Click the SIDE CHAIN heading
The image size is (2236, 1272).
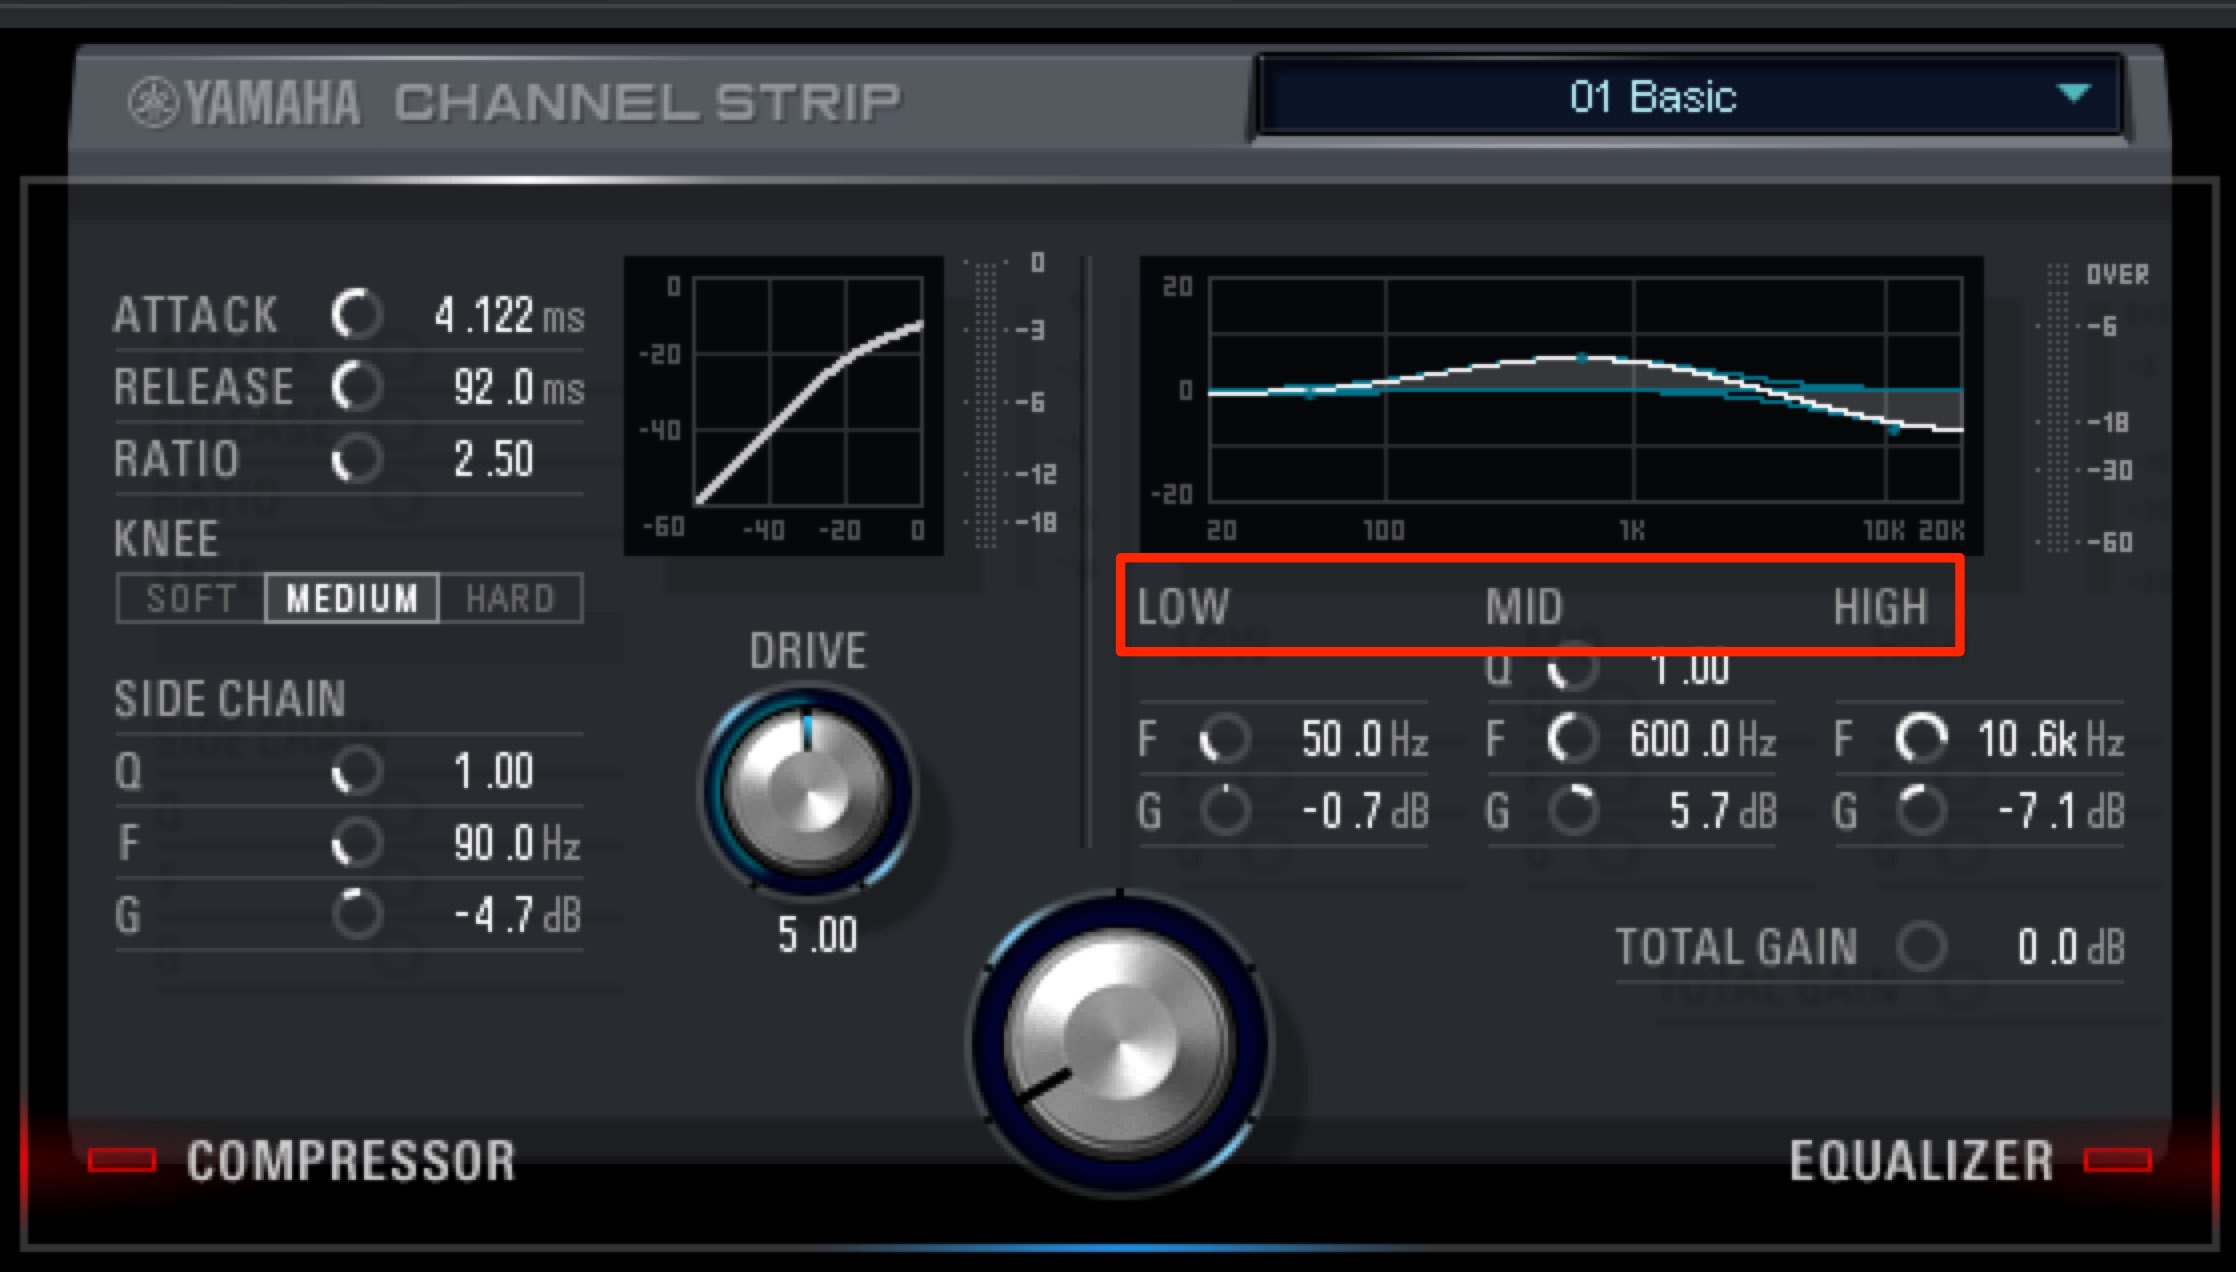(230, 699)
